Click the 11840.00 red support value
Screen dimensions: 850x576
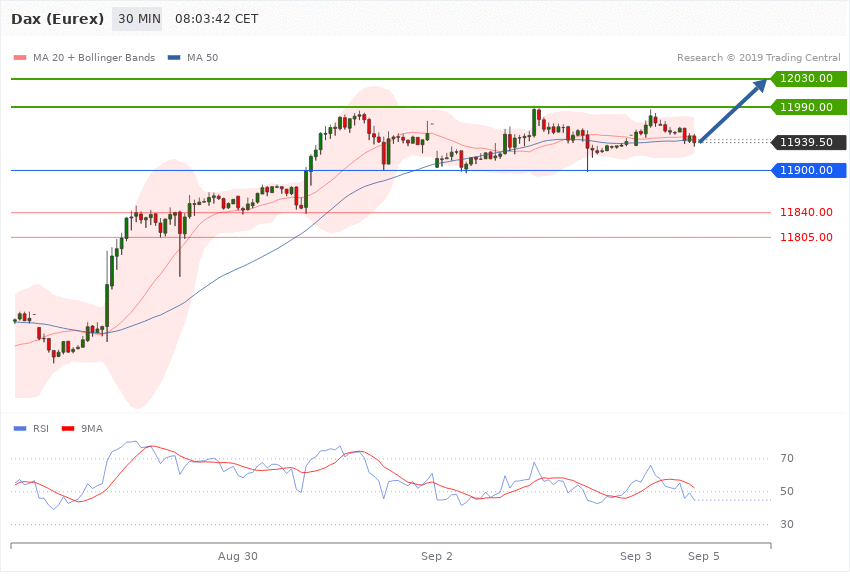(x=806, y=212)
